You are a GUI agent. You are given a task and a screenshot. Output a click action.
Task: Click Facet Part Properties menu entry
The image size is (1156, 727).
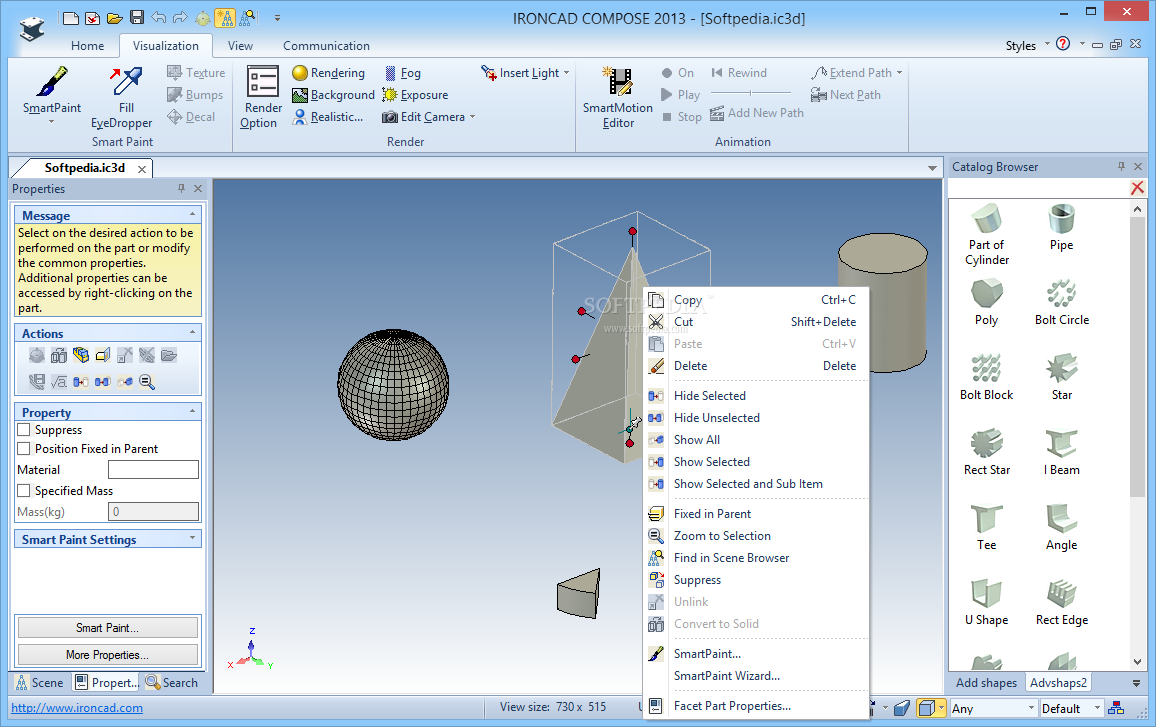(756, 706)
